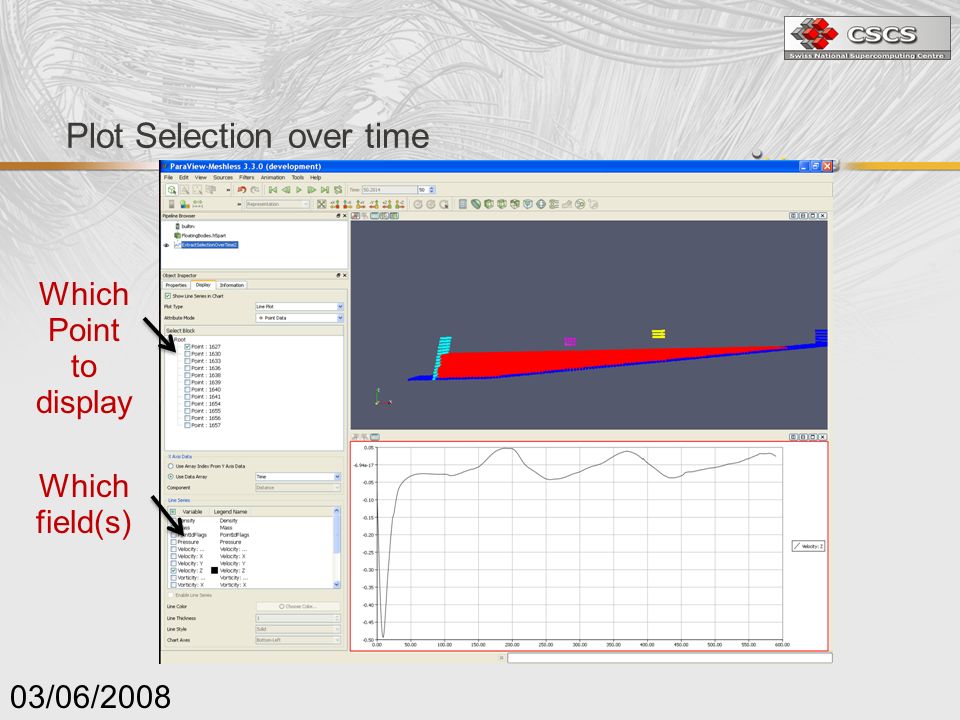Click the Threshold filter icon

[x=515, y=204]
